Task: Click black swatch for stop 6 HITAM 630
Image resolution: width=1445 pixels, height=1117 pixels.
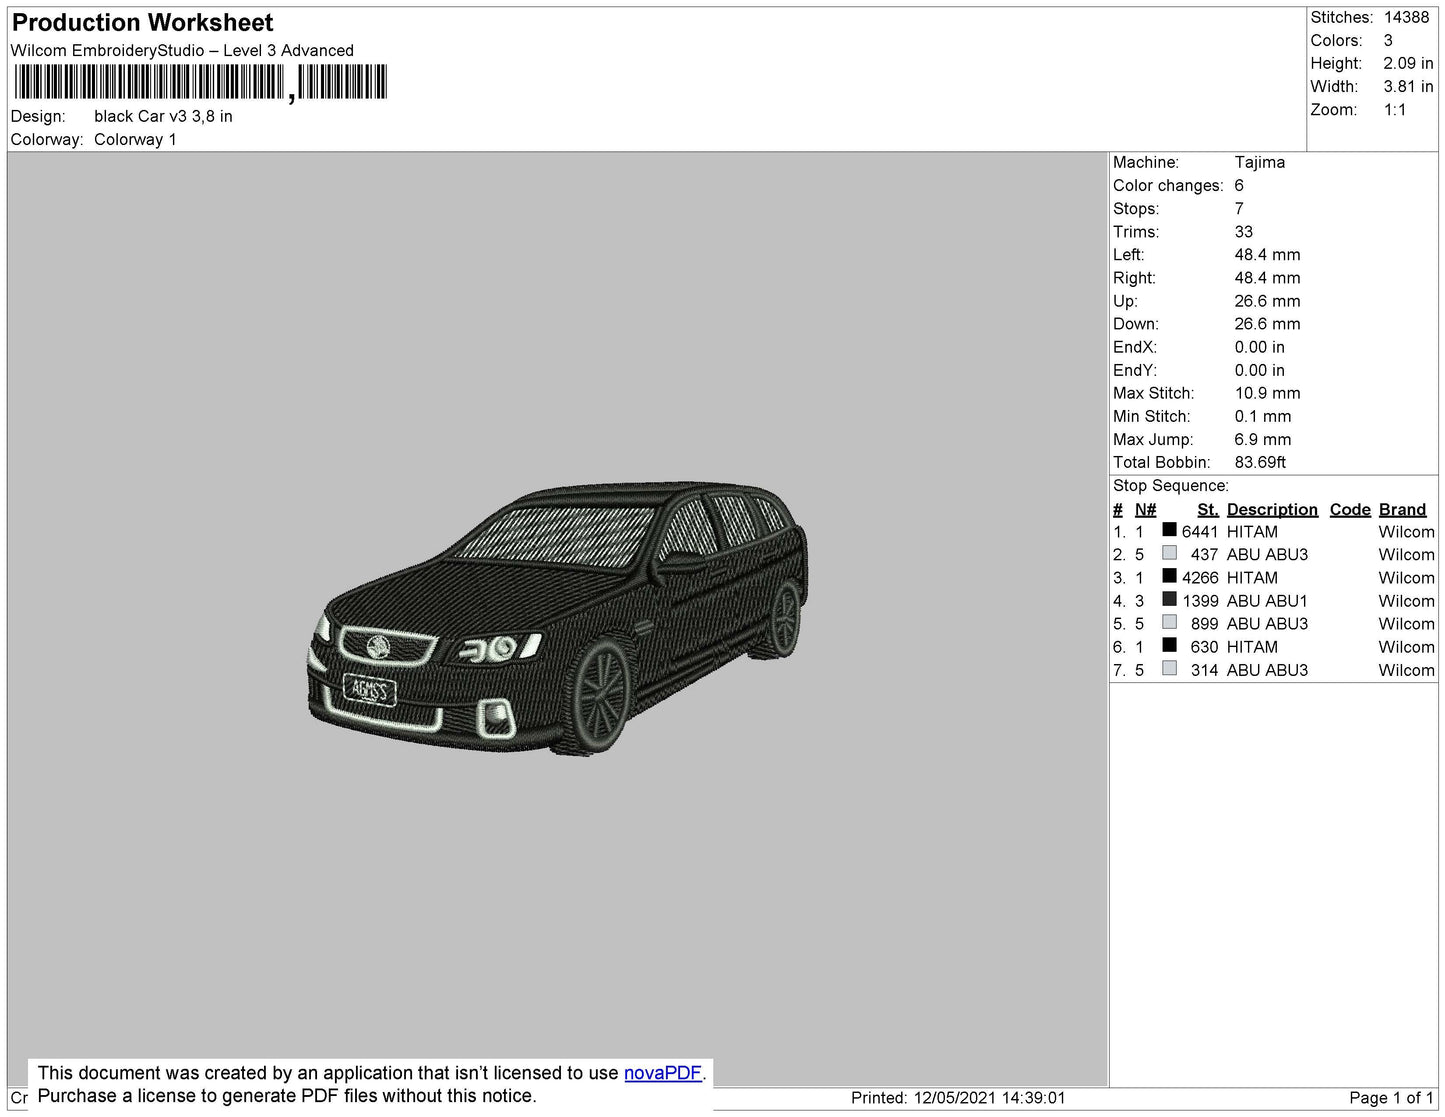Action: pos(1169,645)
